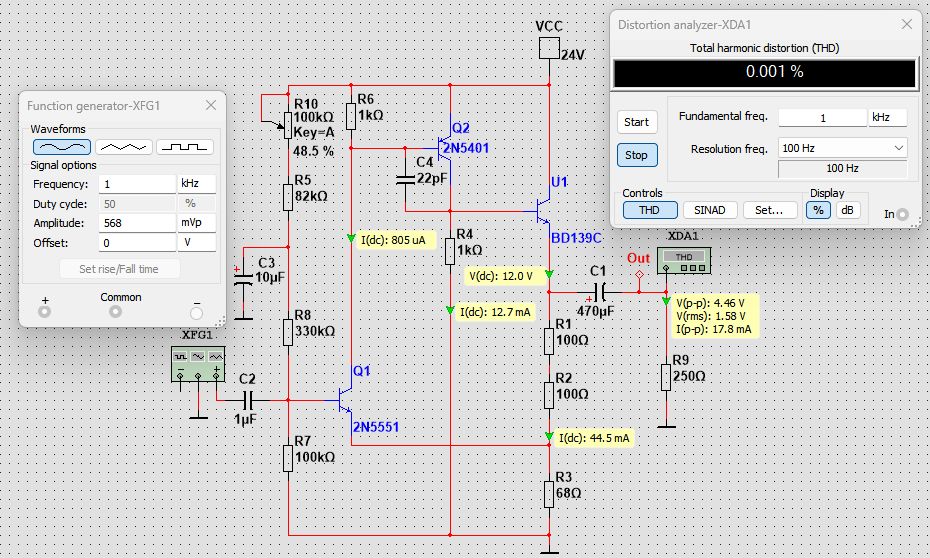Click the plus terminal of function generator
The height and width of the screenshot is (558, 930).
coord(44,312)
